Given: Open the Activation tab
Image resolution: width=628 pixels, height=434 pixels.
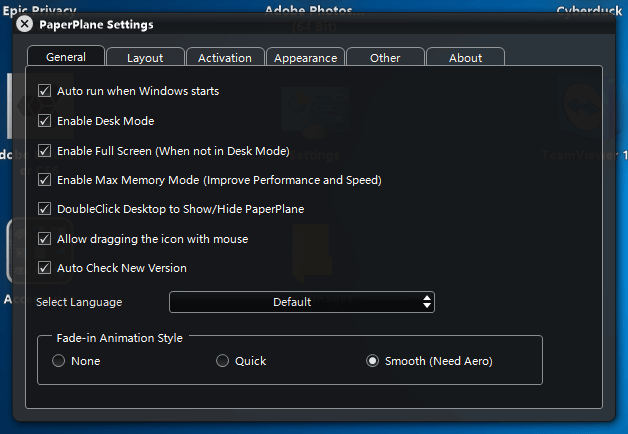Looking at the screenshot, I should (225, 58).
